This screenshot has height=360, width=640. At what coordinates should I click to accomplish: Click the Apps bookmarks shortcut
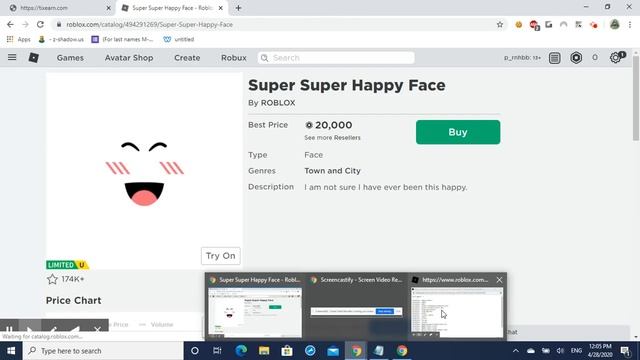click(19, 39)
